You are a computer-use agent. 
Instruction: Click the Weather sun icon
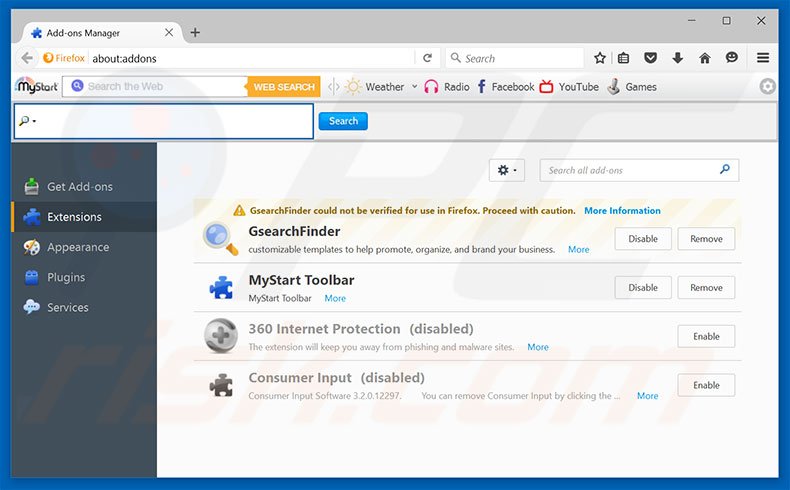(353, 87)
